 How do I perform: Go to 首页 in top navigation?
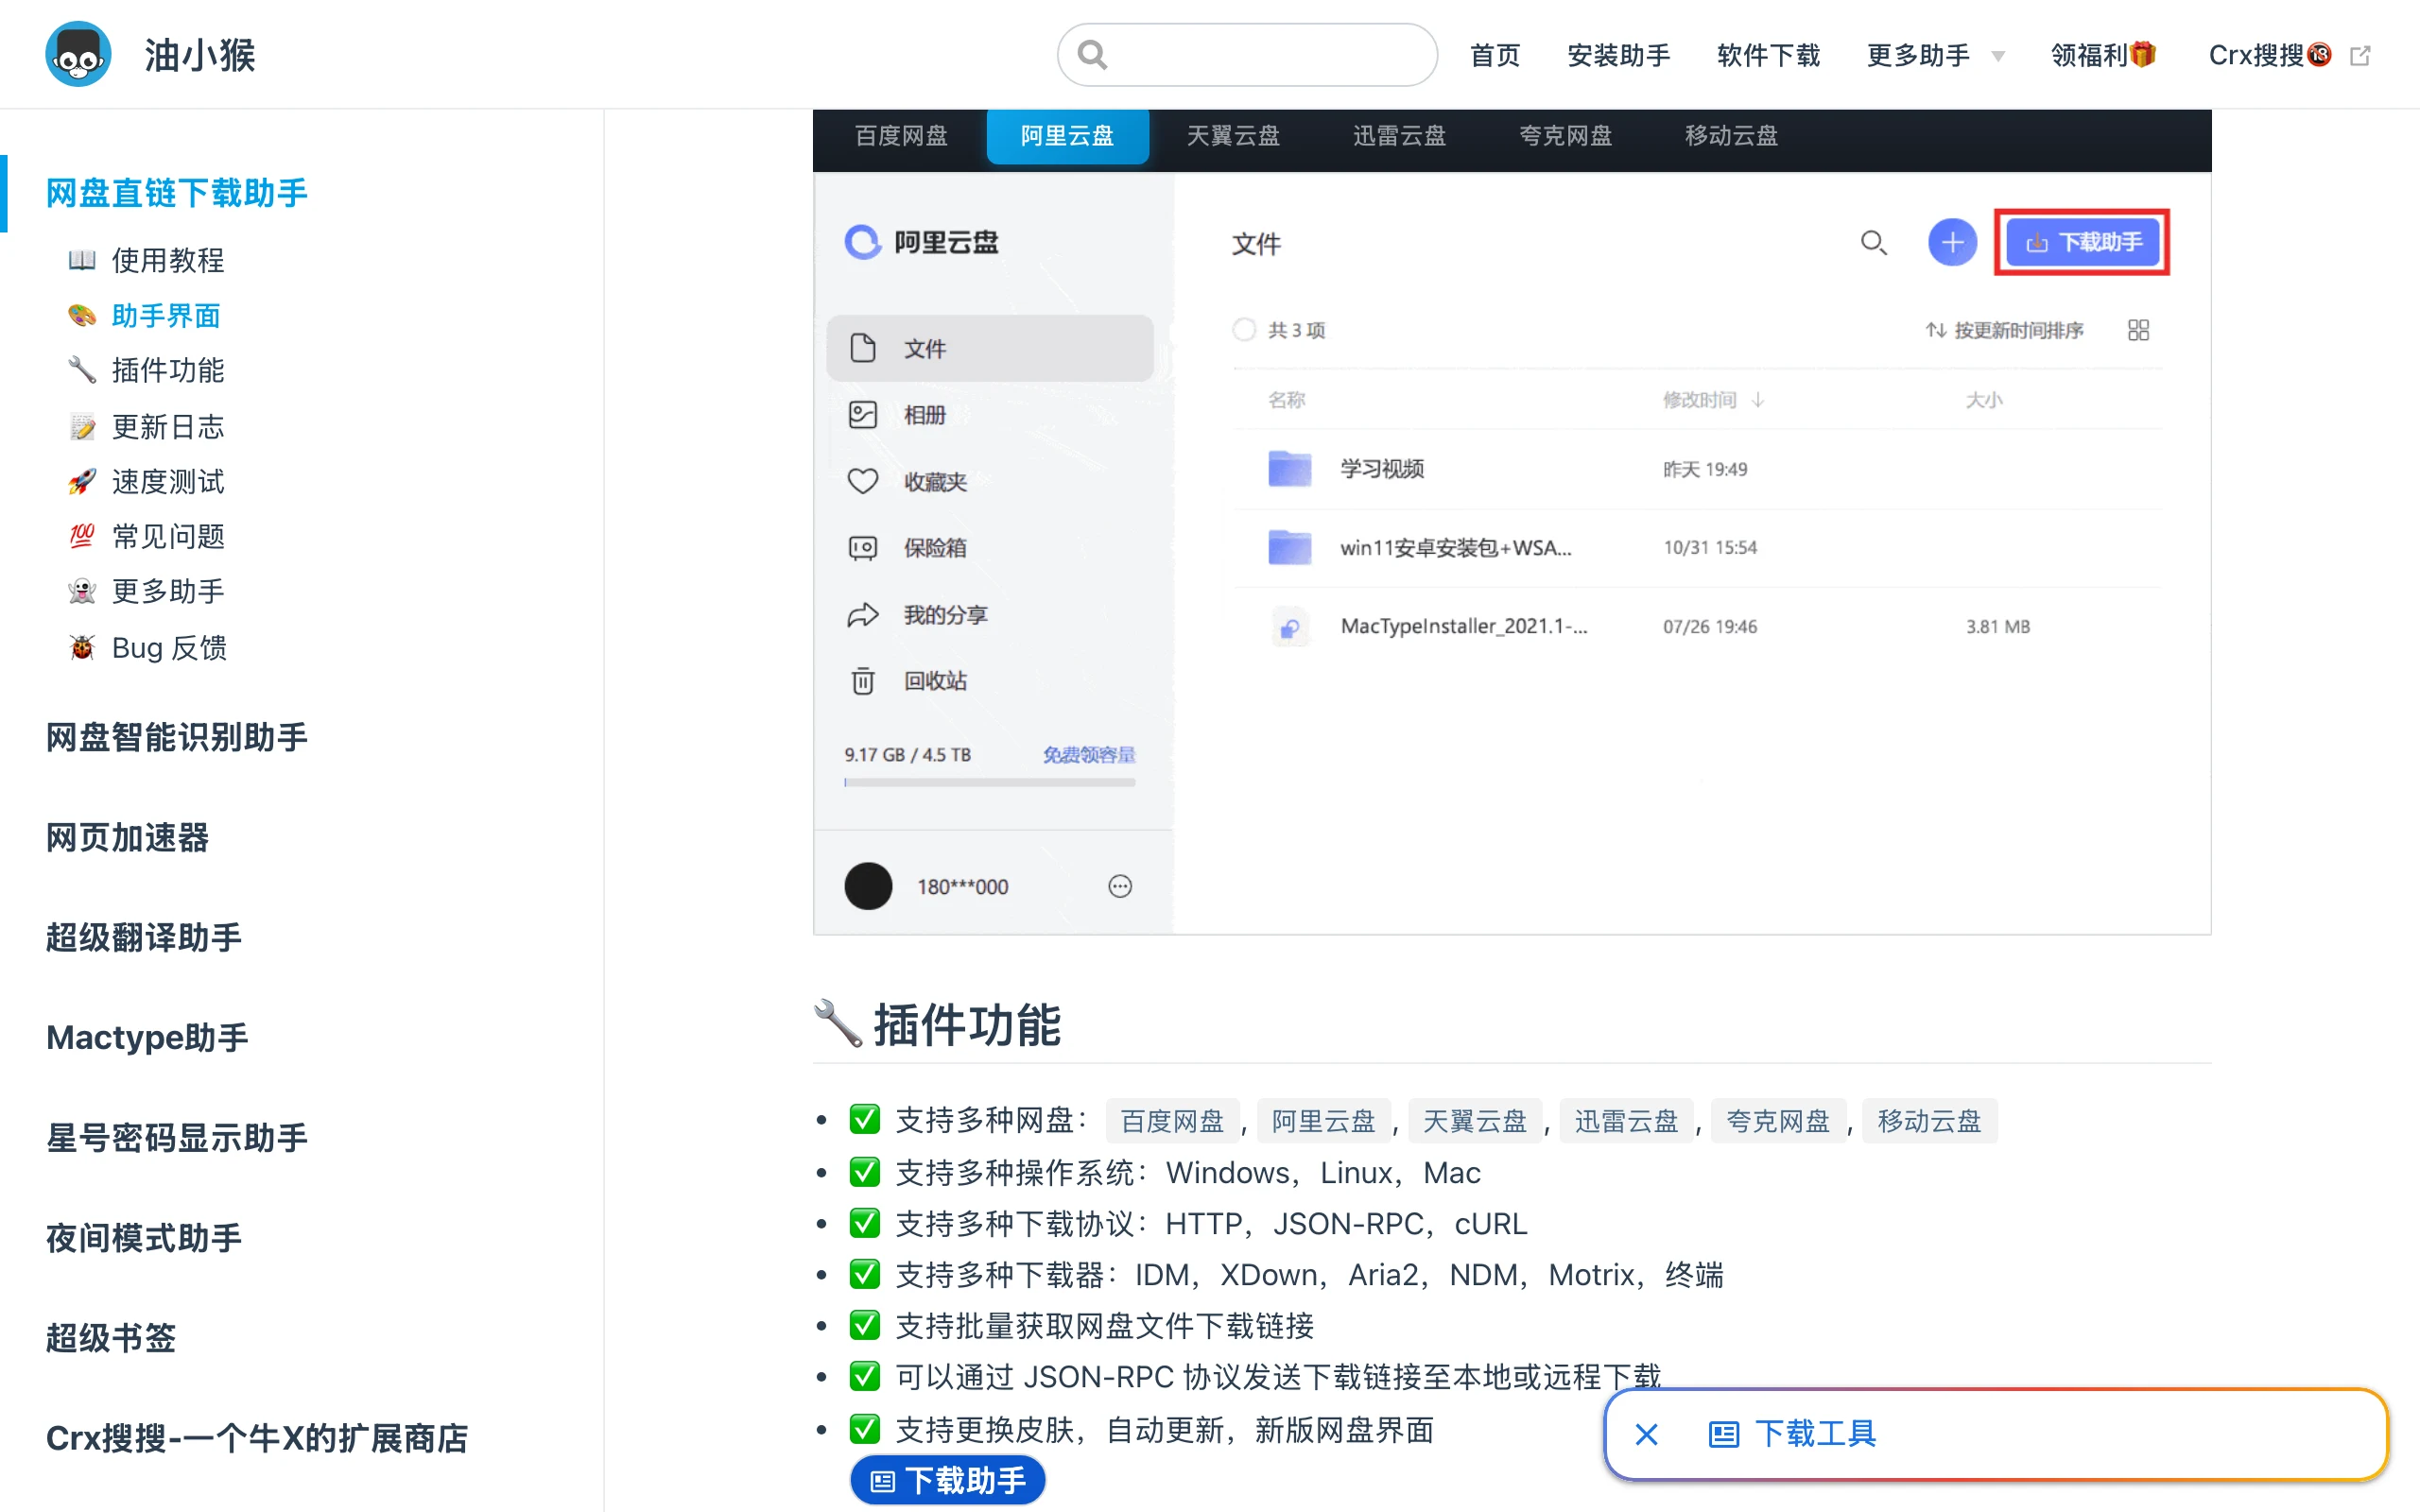[1495, 55]
